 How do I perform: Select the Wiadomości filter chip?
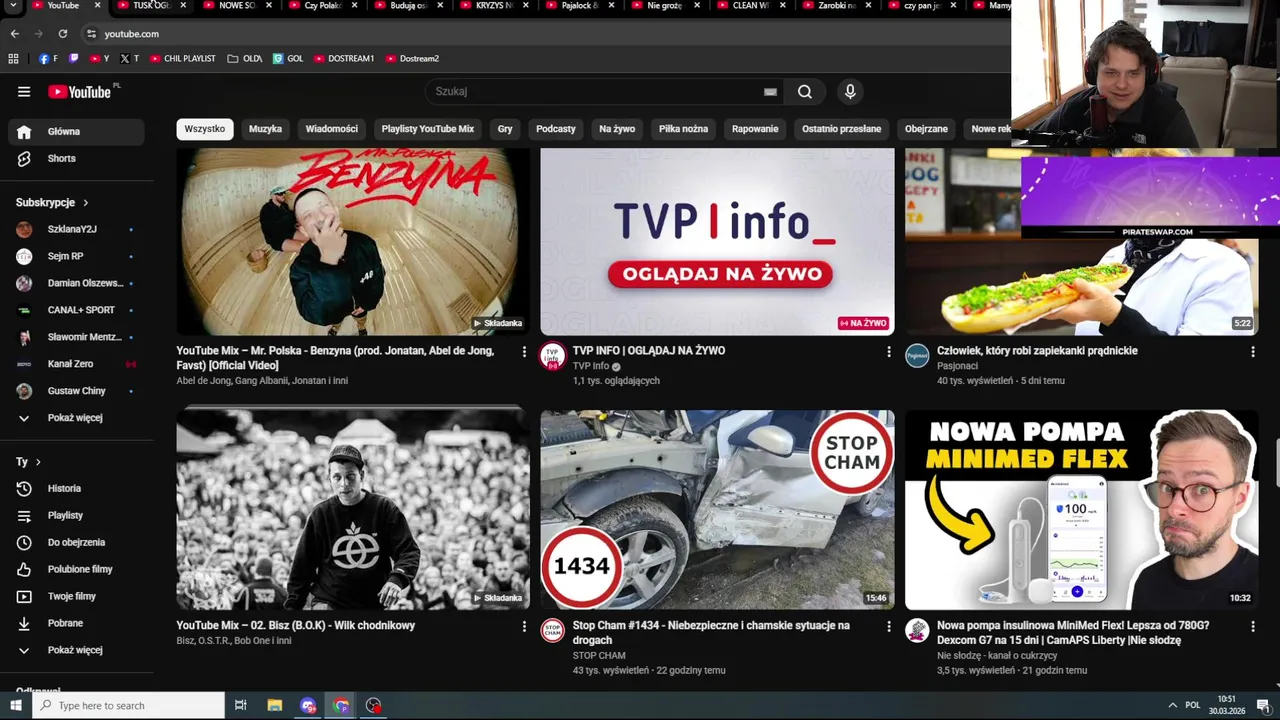pos(332,129)
